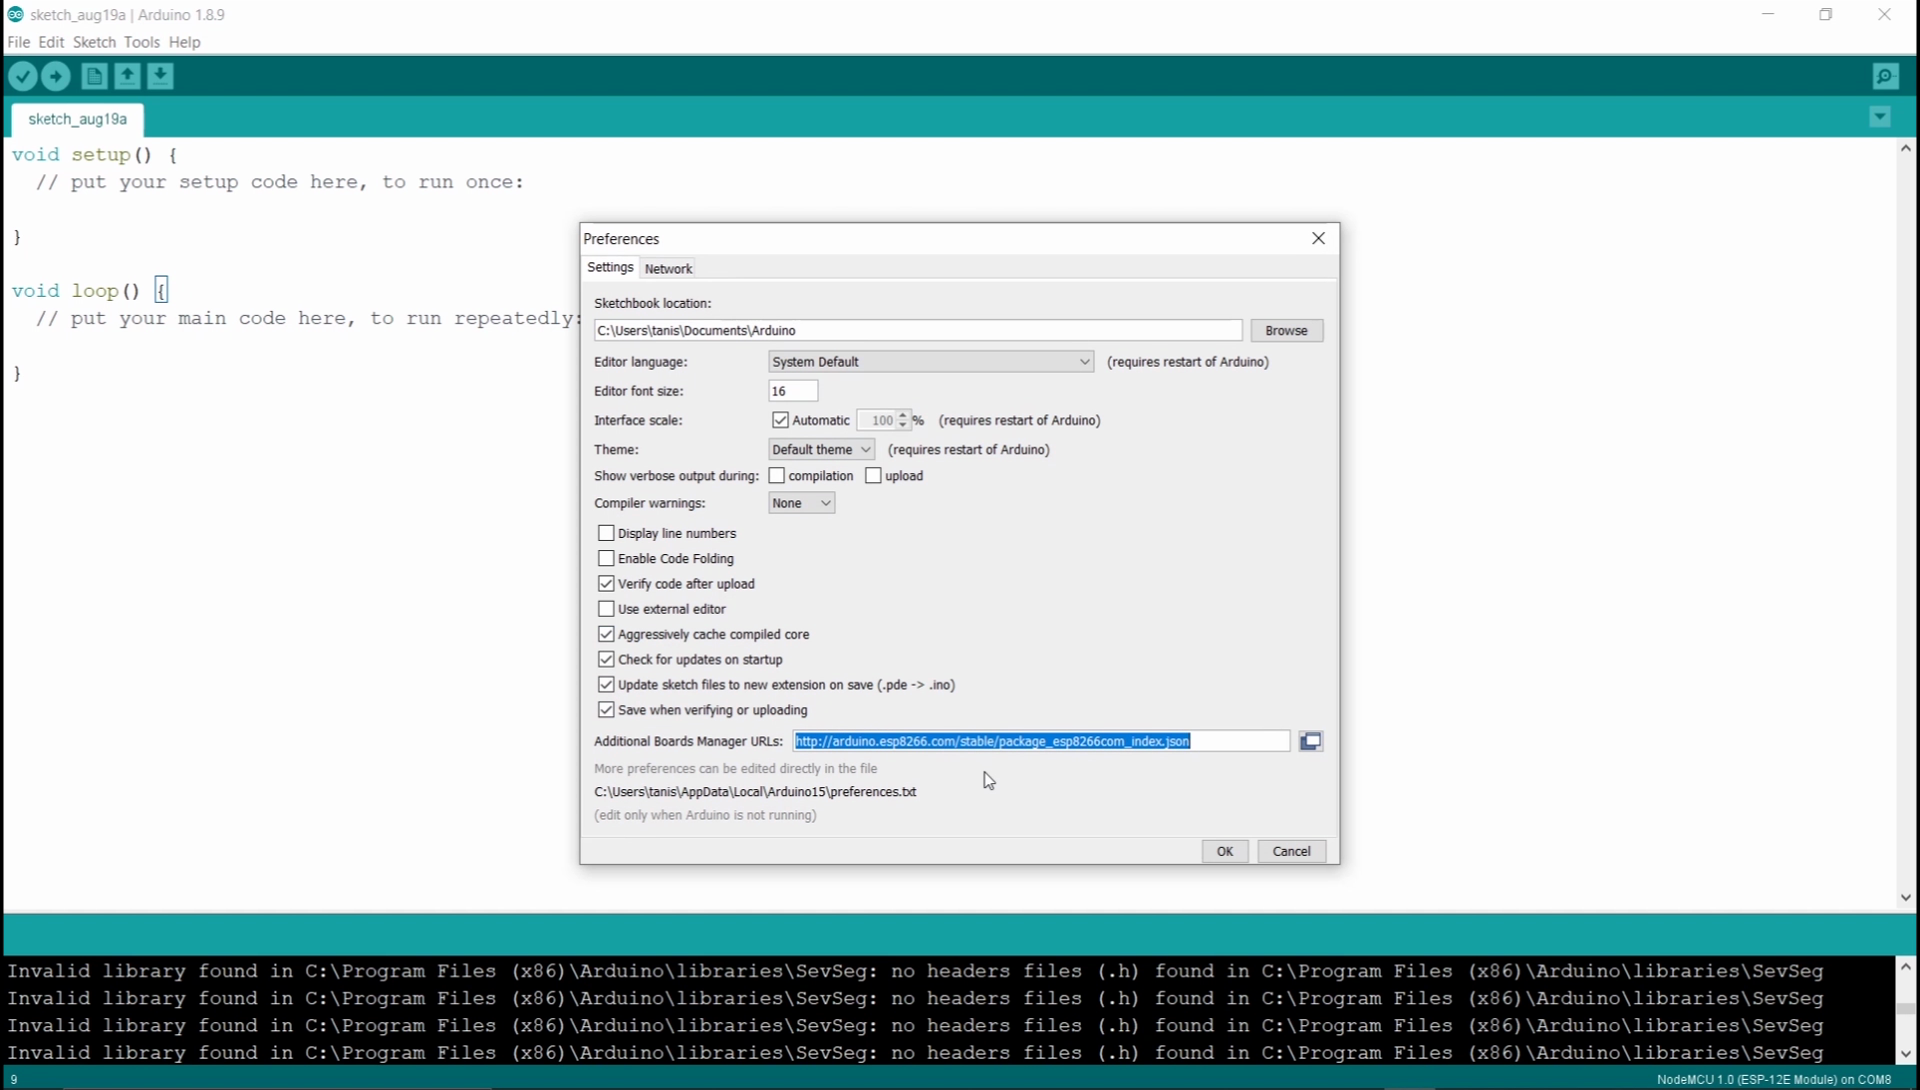Open the Tools menu
Viewport: 1920px width, 1090px height.
[x=141, y=42]
